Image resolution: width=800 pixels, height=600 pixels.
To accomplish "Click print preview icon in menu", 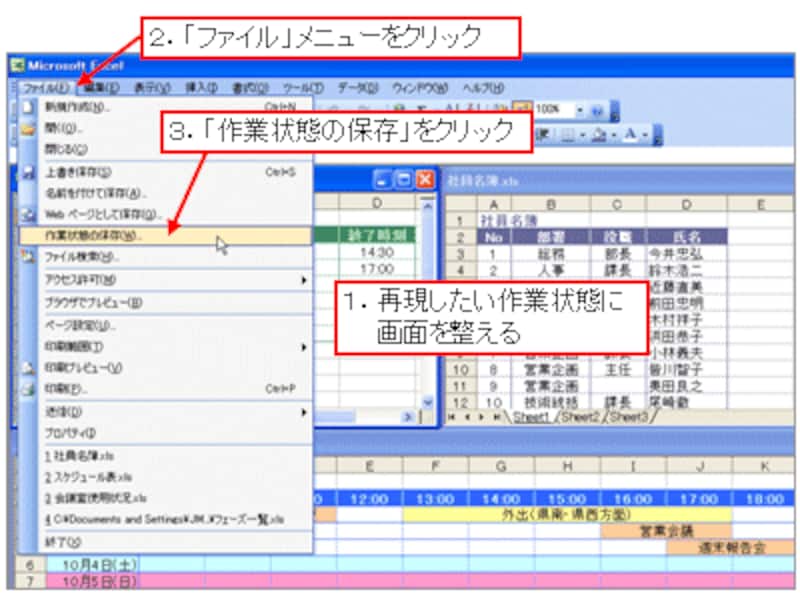I will point(28,367).
